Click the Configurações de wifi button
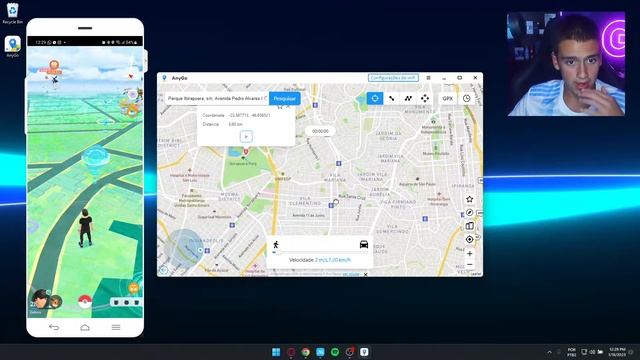 tap(393, 78)
